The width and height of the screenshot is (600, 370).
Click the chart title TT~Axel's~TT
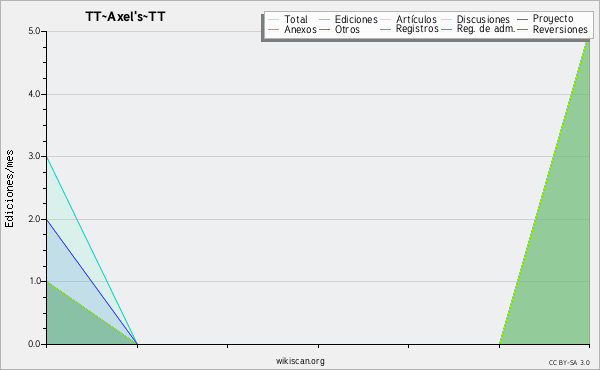pos(125,17)
